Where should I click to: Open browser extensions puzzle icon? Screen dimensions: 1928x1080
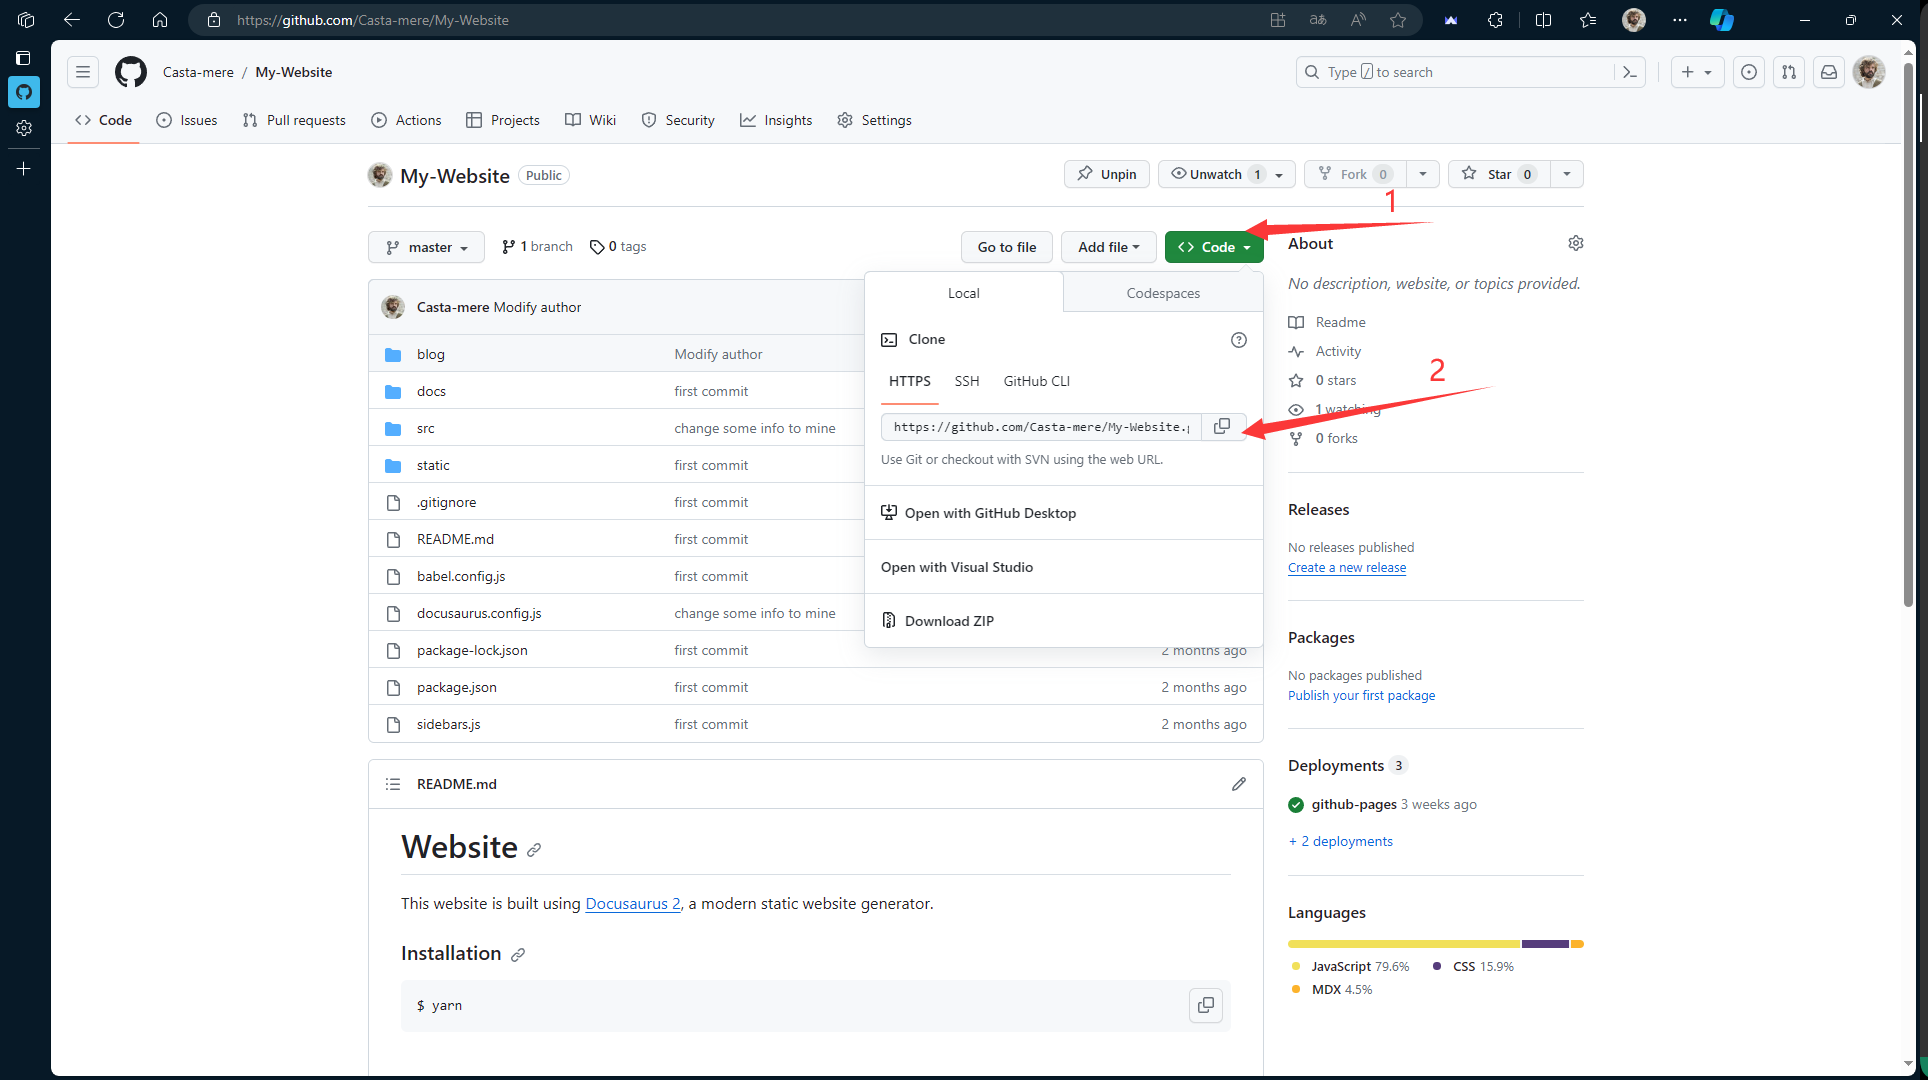click(1495, 20)
